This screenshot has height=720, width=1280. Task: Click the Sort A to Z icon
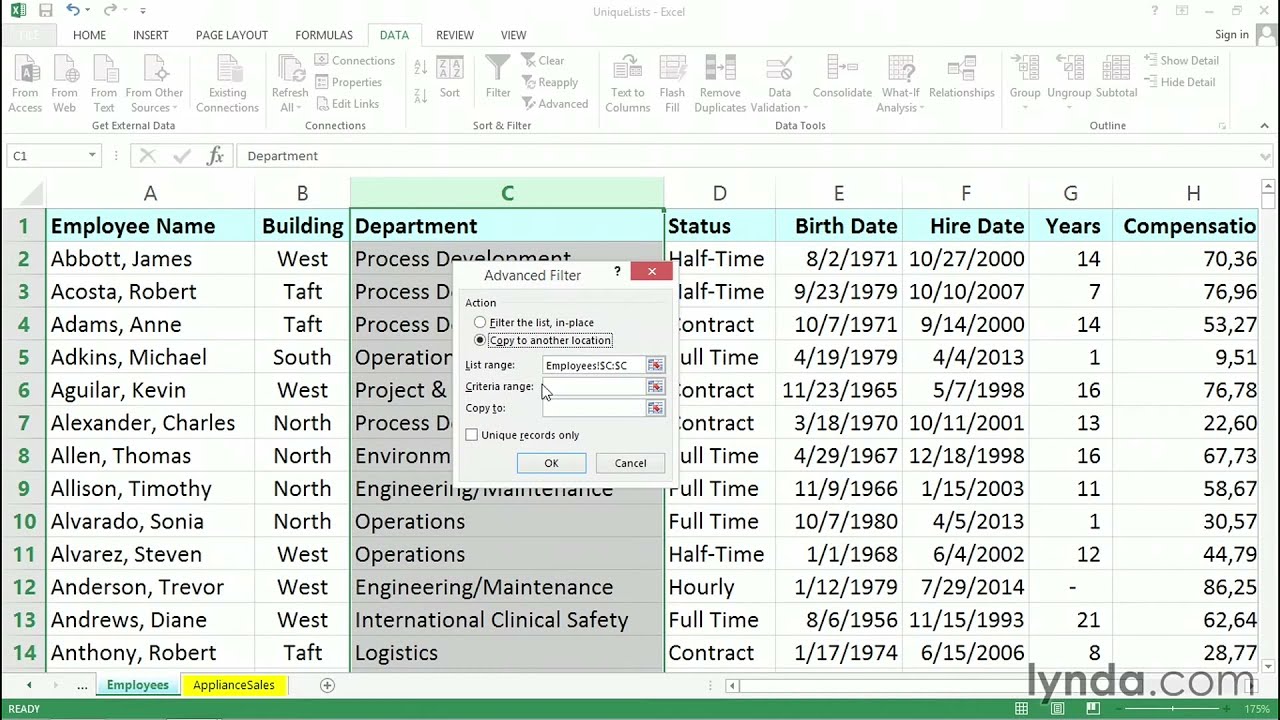click(x=421, y=68)
